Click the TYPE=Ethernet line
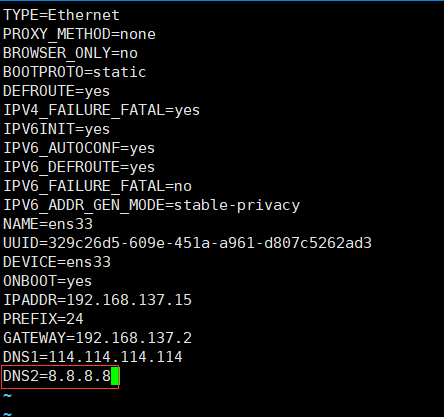Screen dimensions: 444x417 [x=61, y=15]
